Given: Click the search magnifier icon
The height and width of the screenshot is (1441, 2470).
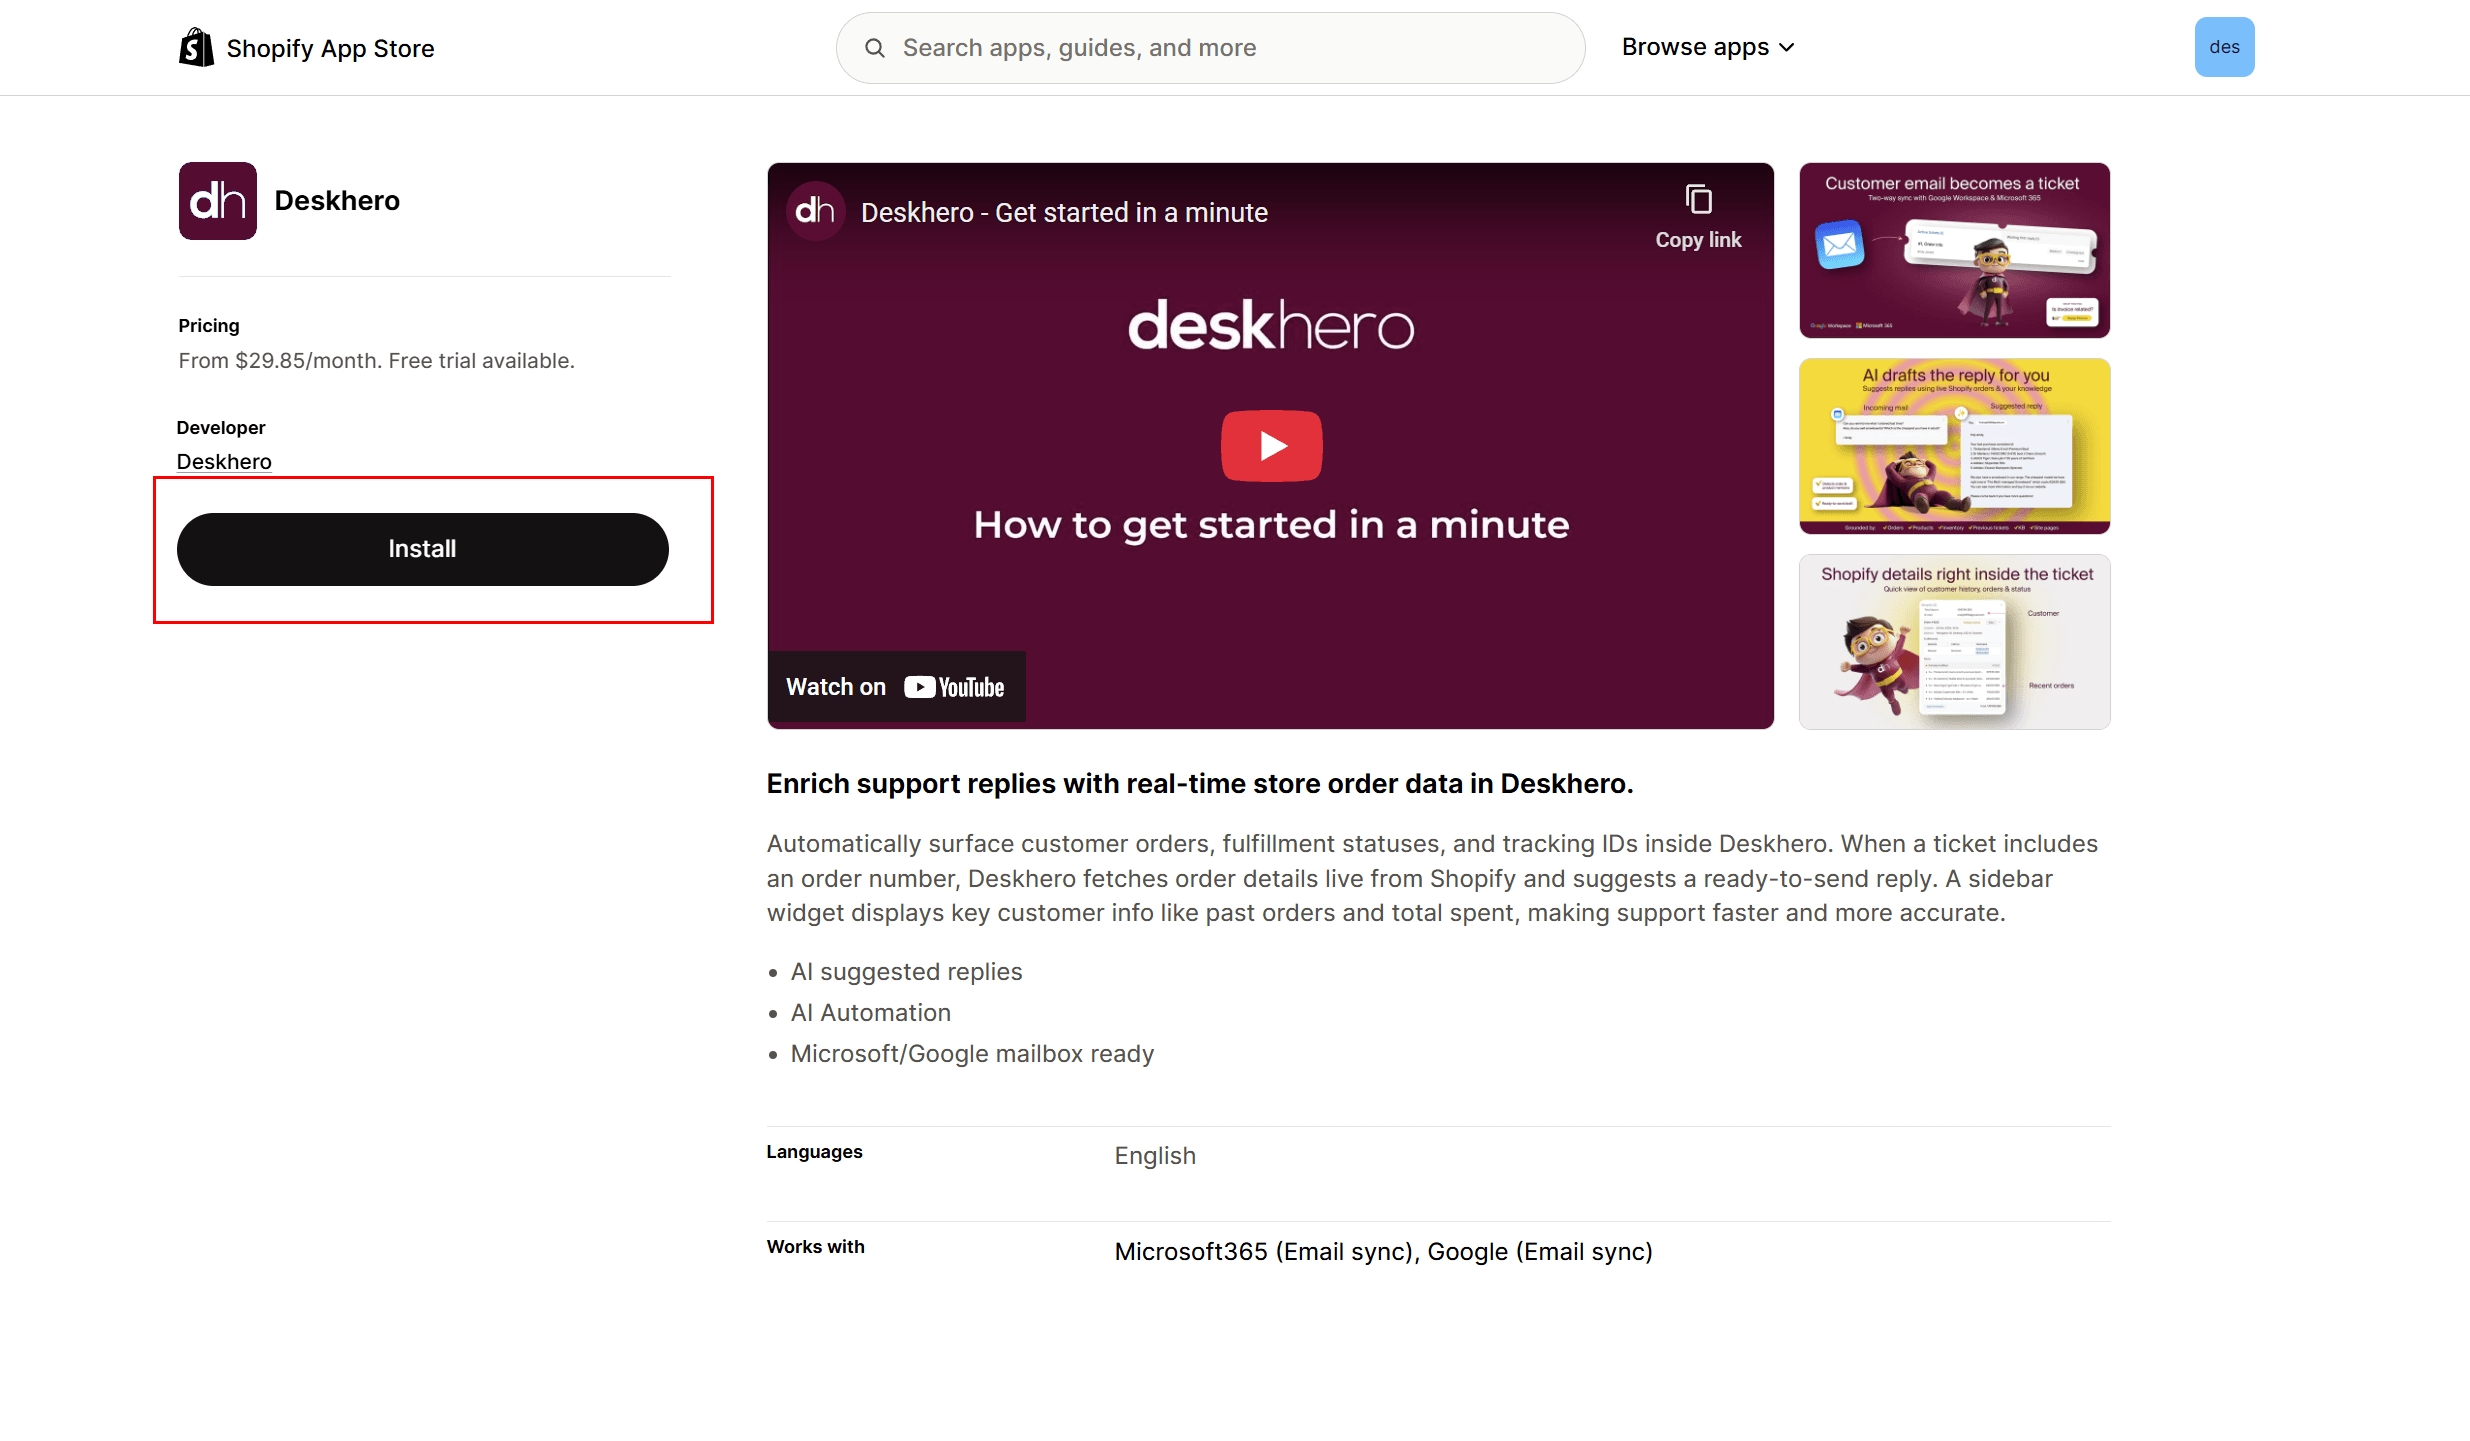Looking at the screenshot, I should click(x=875, y=48).
